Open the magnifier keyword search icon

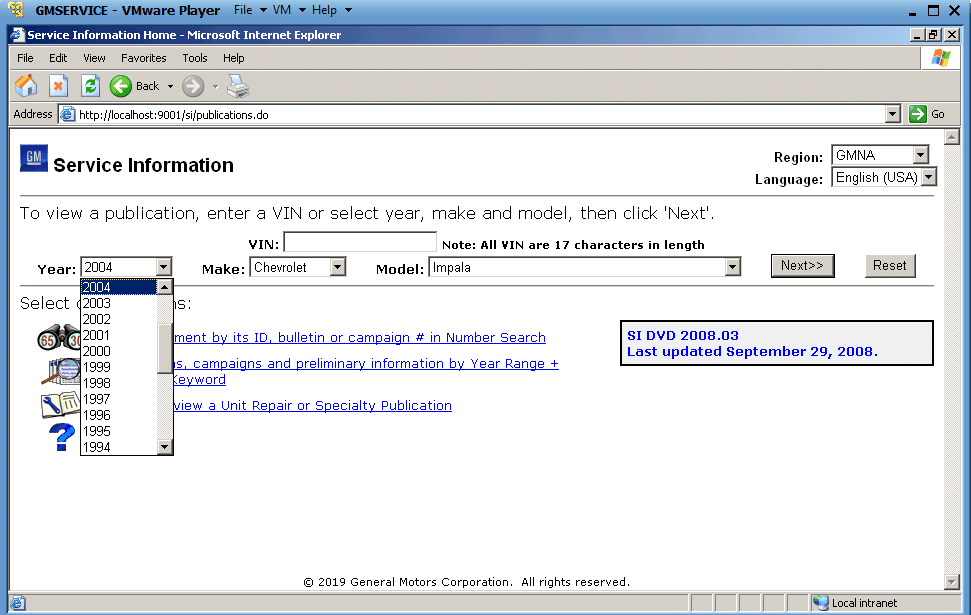coord(60,372)
